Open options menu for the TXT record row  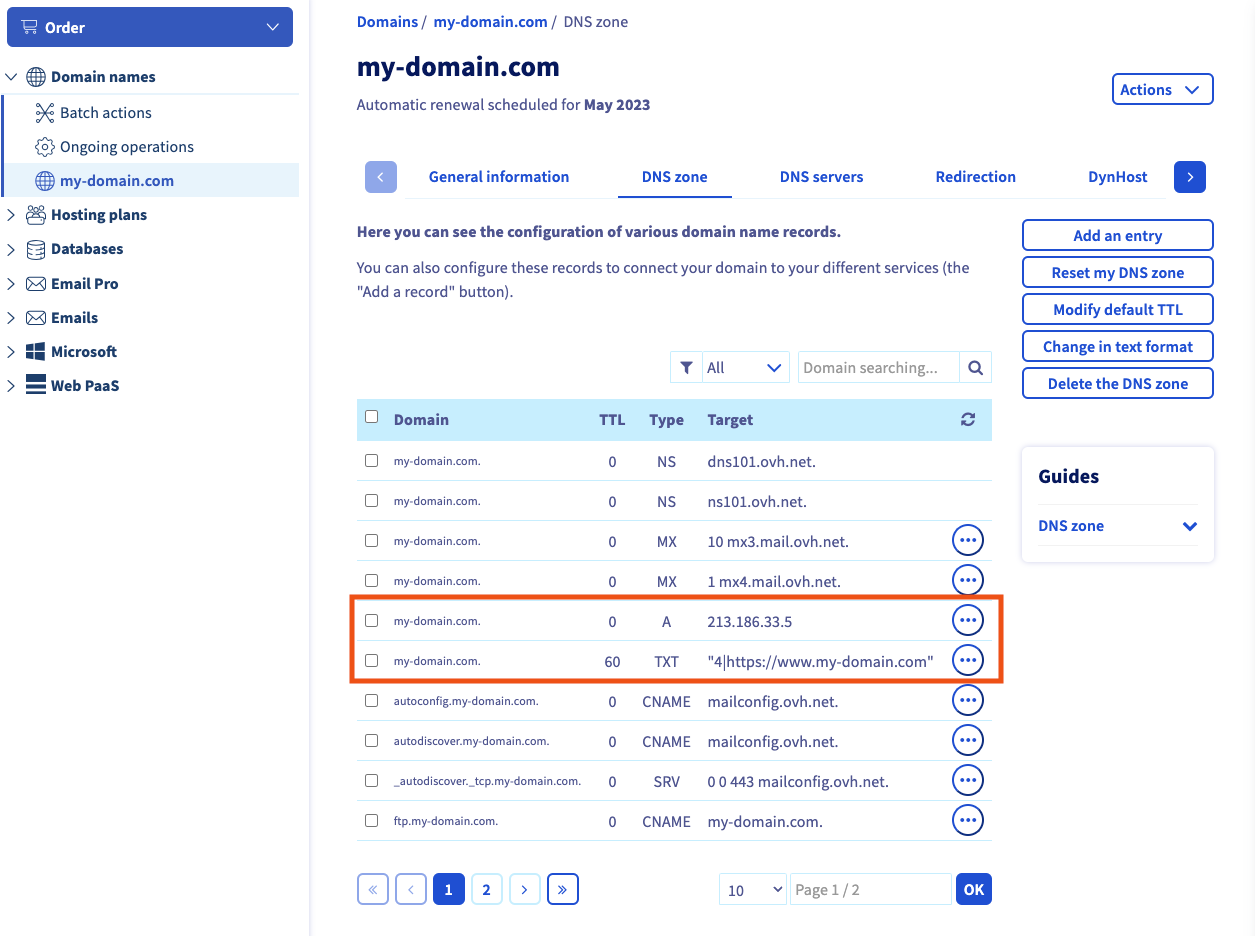click(967, 661)
